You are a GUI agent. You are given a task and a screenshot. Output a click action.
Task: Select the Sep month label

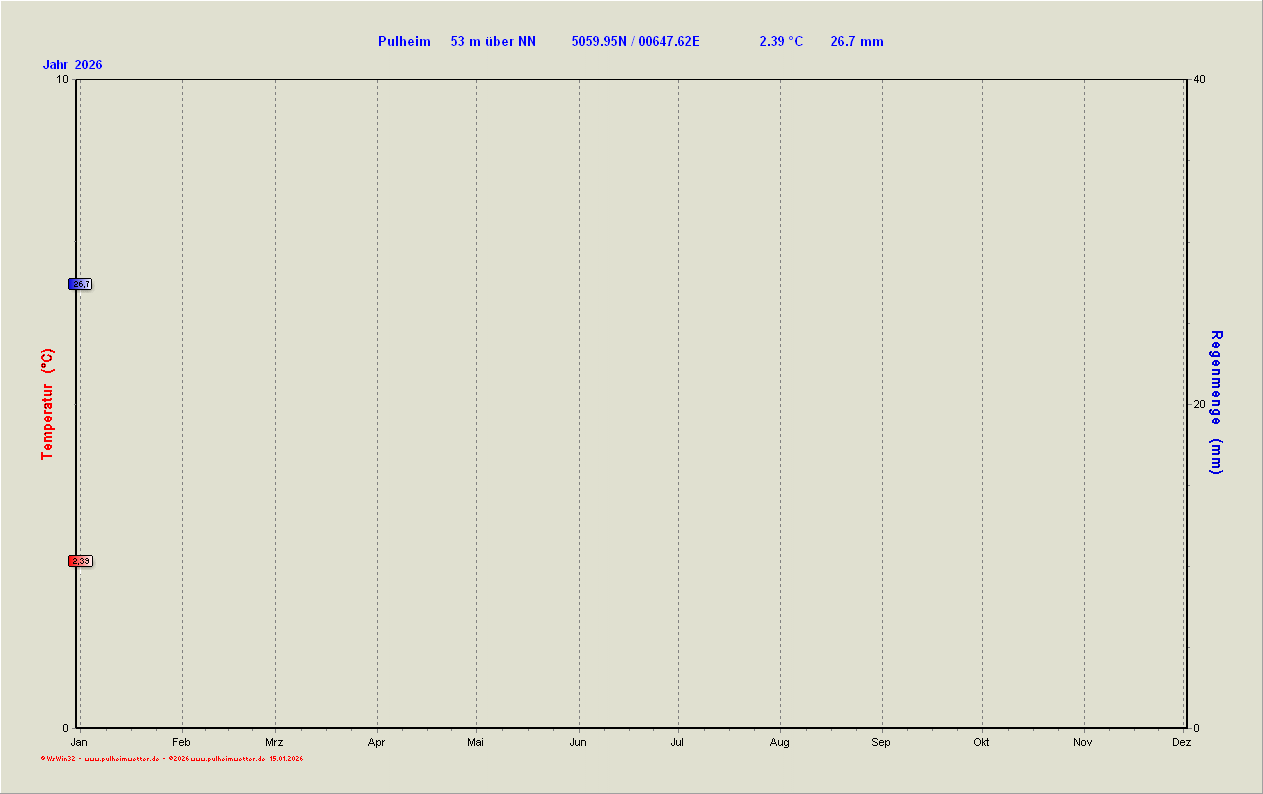click(x=881, y=742)
